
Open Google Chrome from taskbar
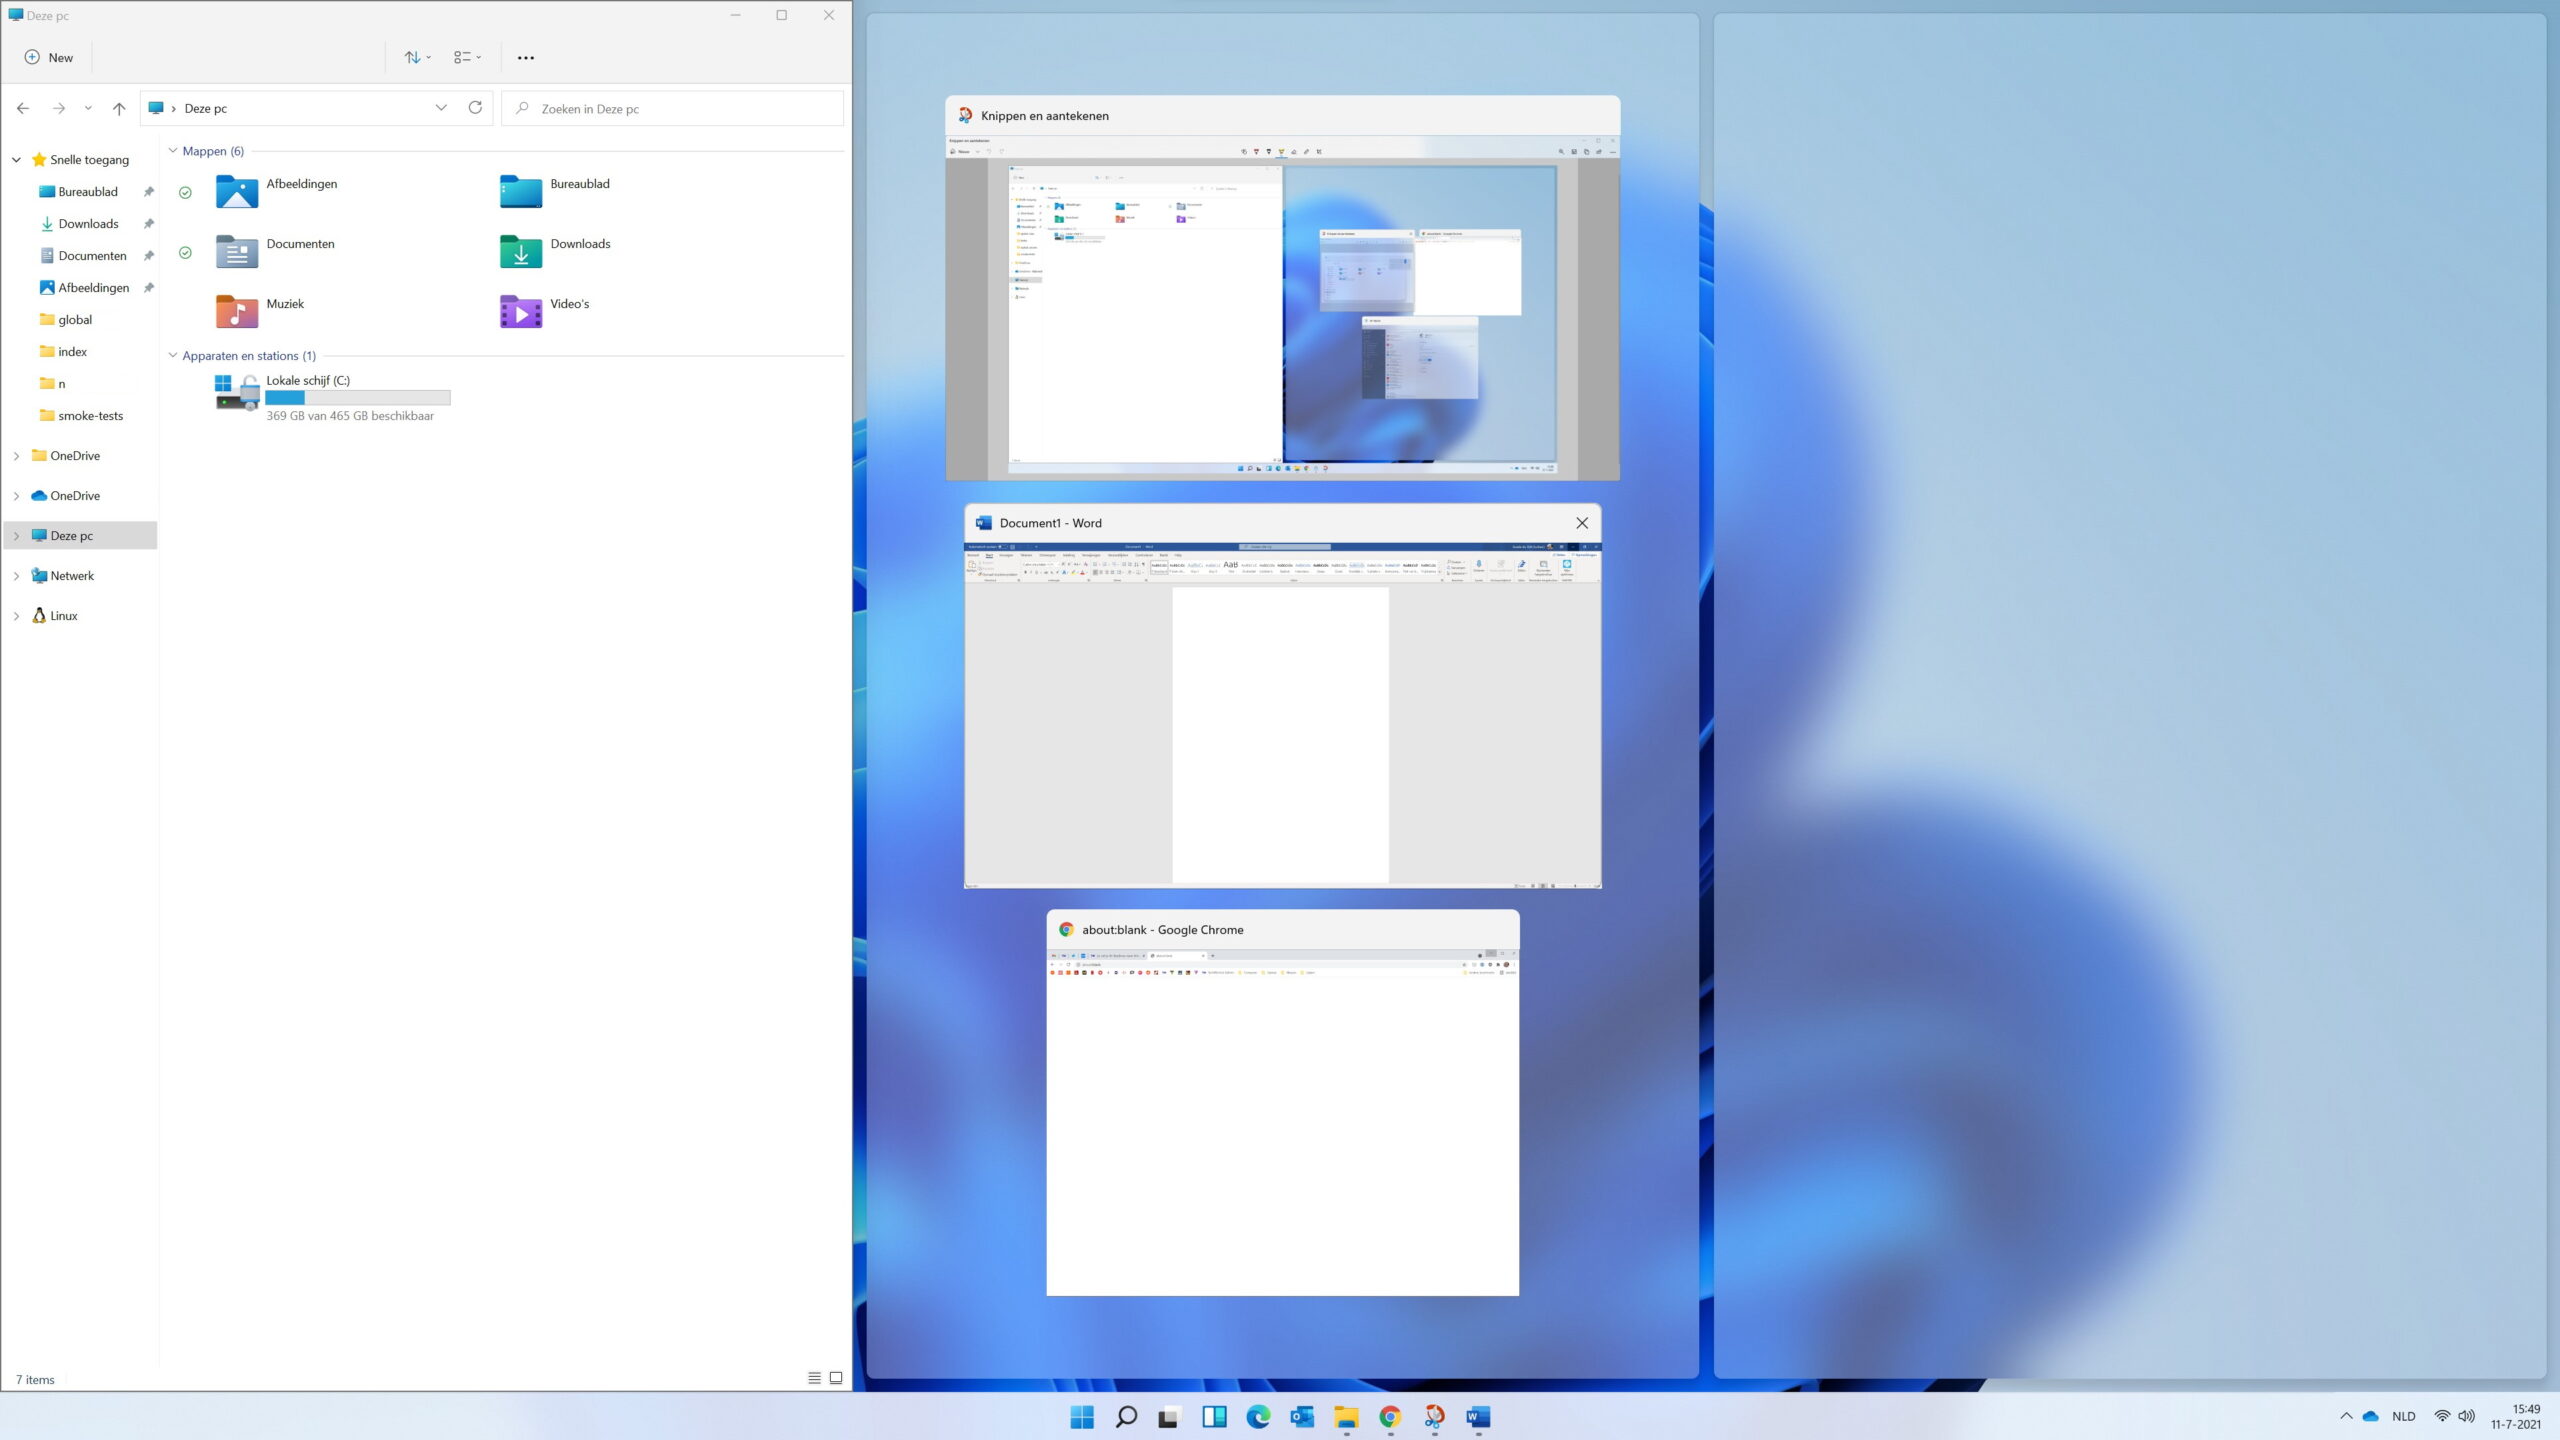(x=1389, y=1417)
